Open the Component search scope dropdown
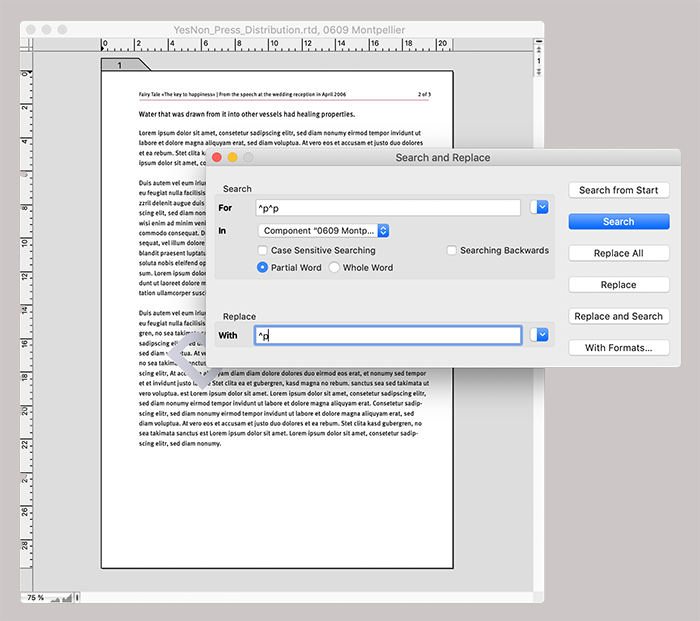700x621 pixels. point(325,231)
